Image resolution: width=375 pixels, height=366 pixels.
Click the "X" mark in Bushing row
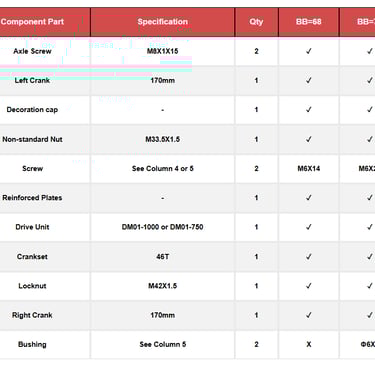tap(309, 344)
